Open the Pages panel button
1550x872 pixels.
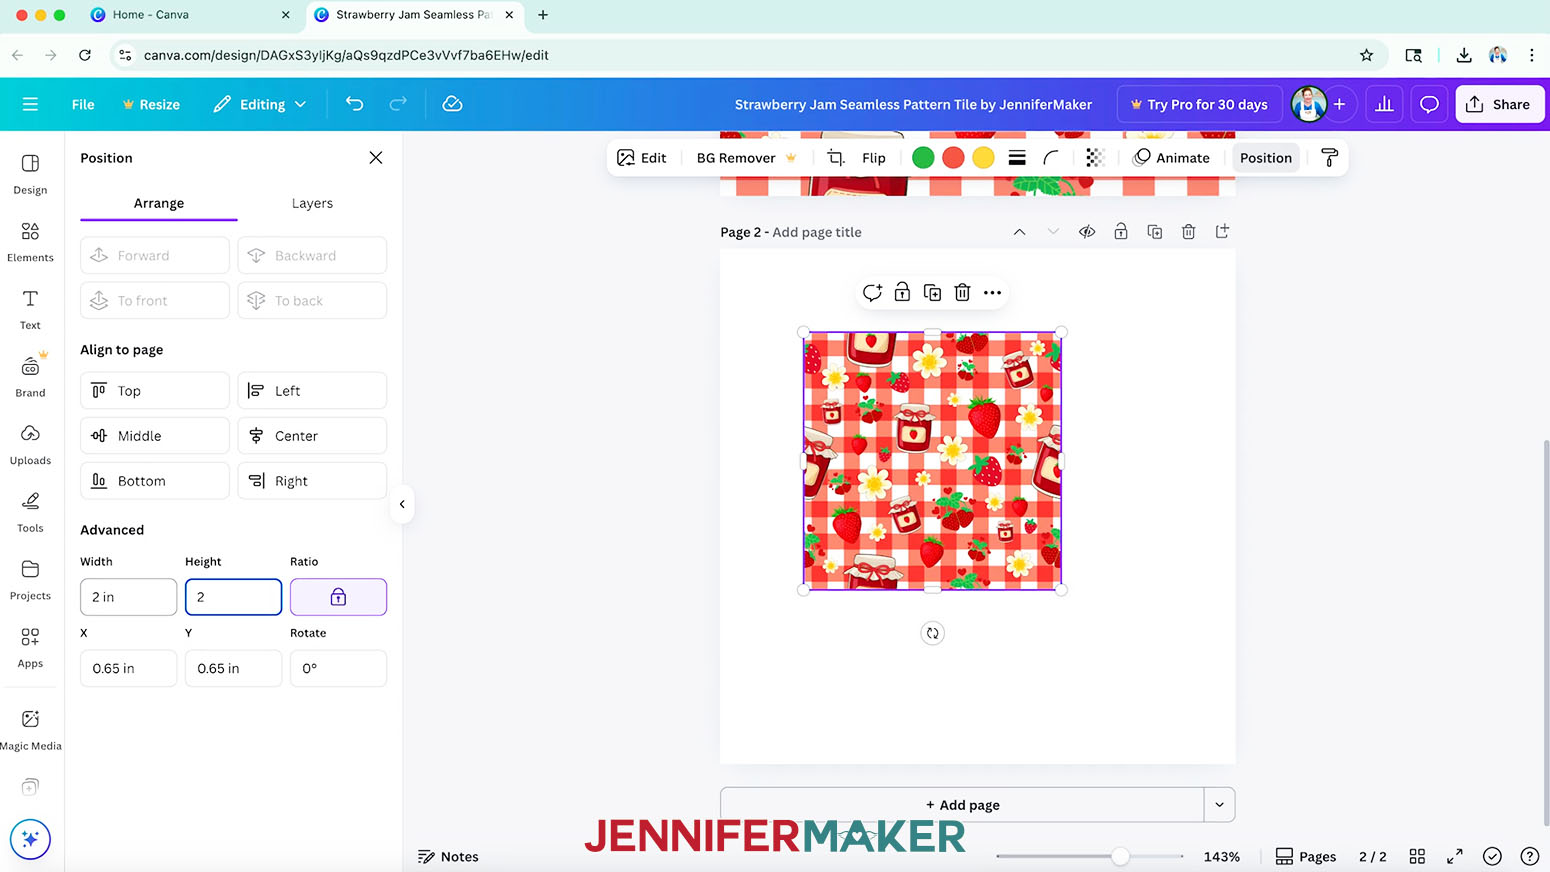[x=1306, y=856]
